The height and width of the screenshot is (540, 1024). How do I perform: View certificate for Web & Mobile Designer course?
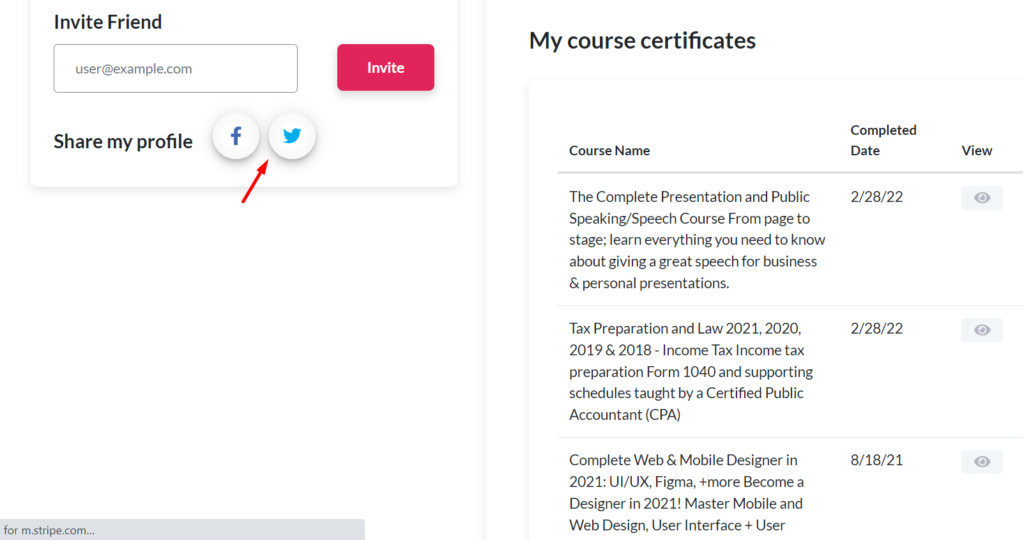981,461
